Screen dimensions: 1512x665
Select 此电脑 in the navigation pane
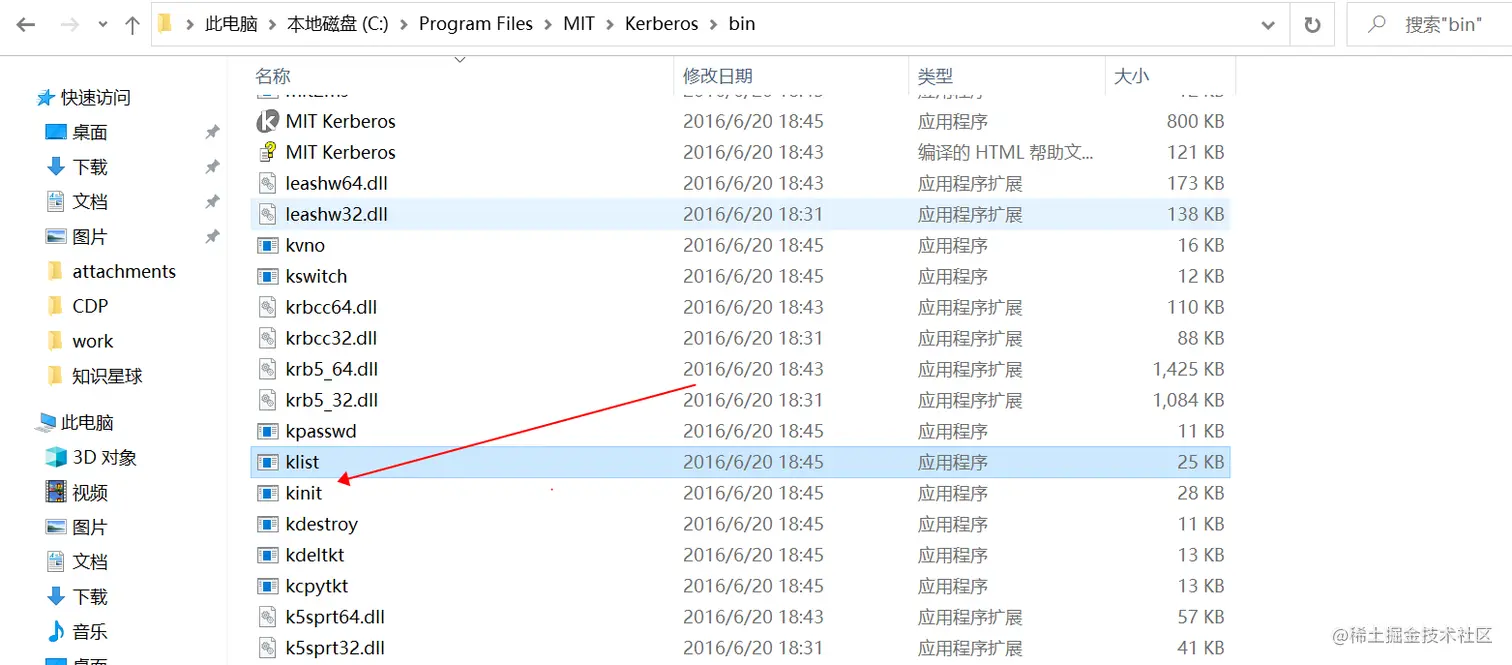88,422
